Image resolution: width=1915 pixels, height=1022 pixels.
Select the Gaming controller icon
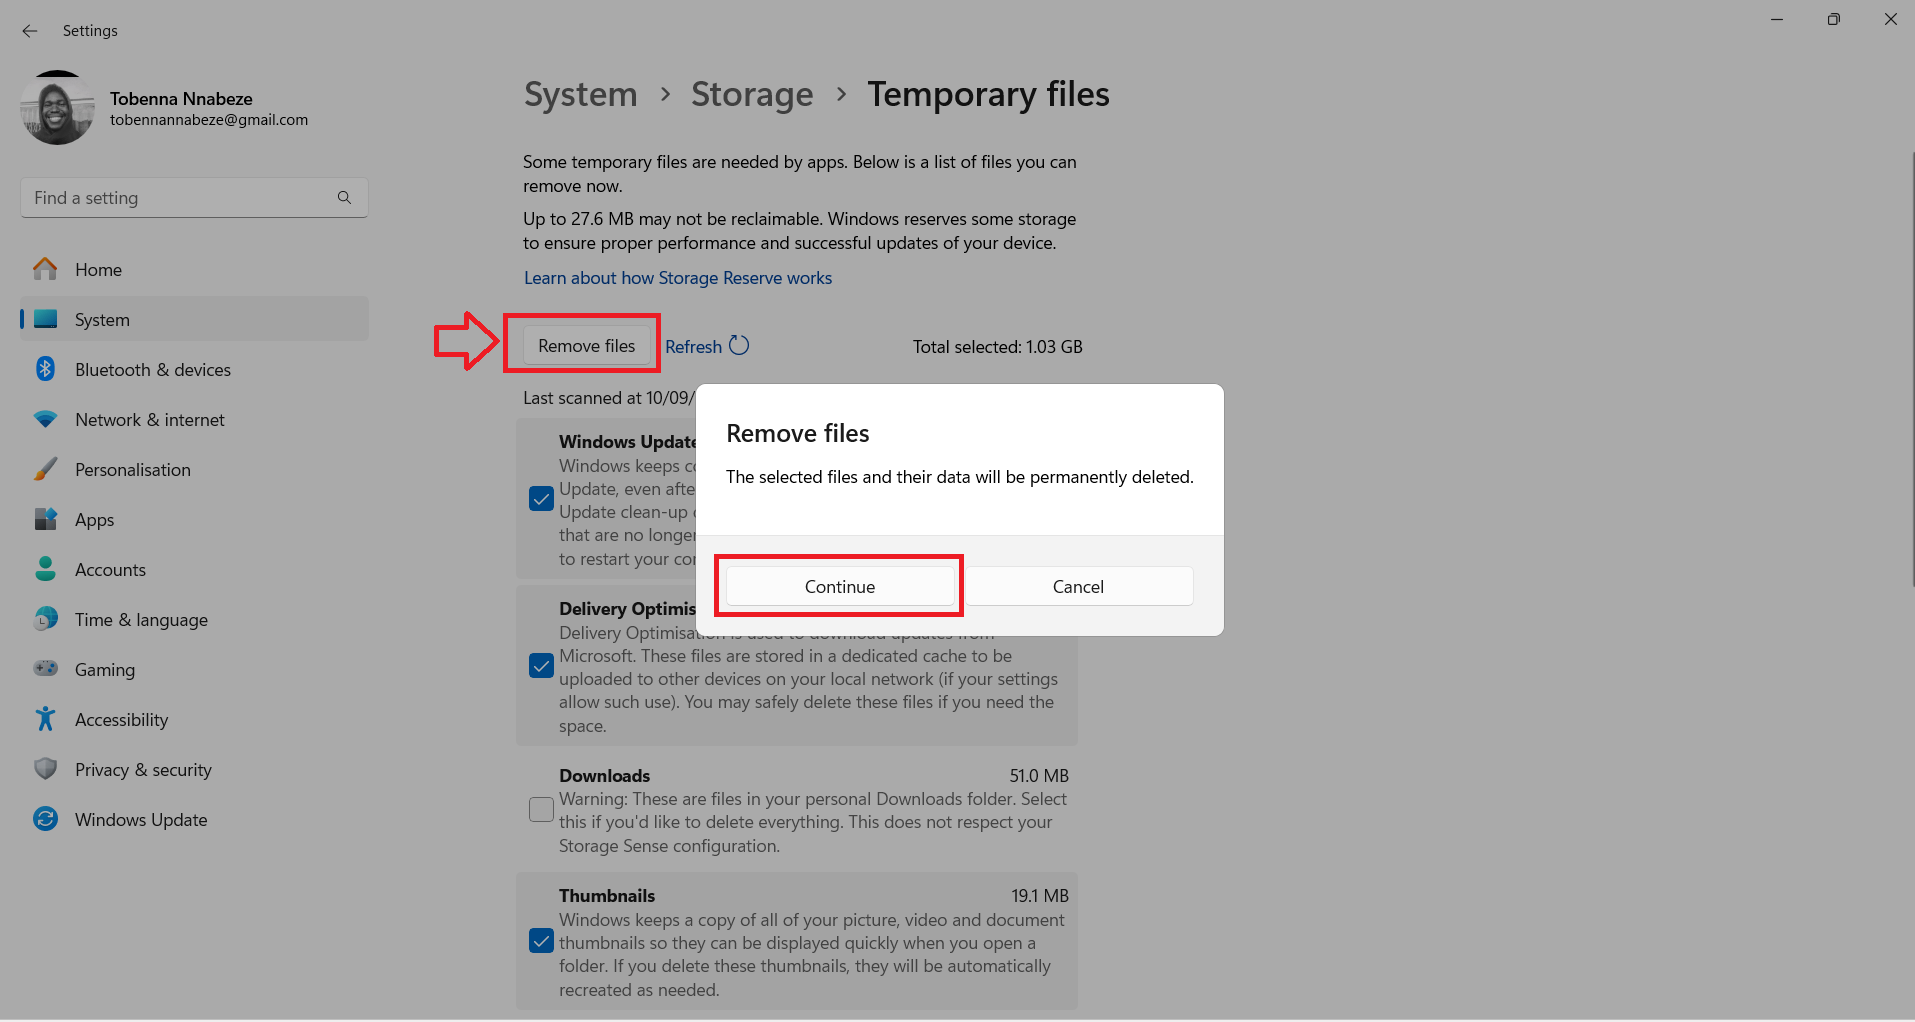(45, 669)
